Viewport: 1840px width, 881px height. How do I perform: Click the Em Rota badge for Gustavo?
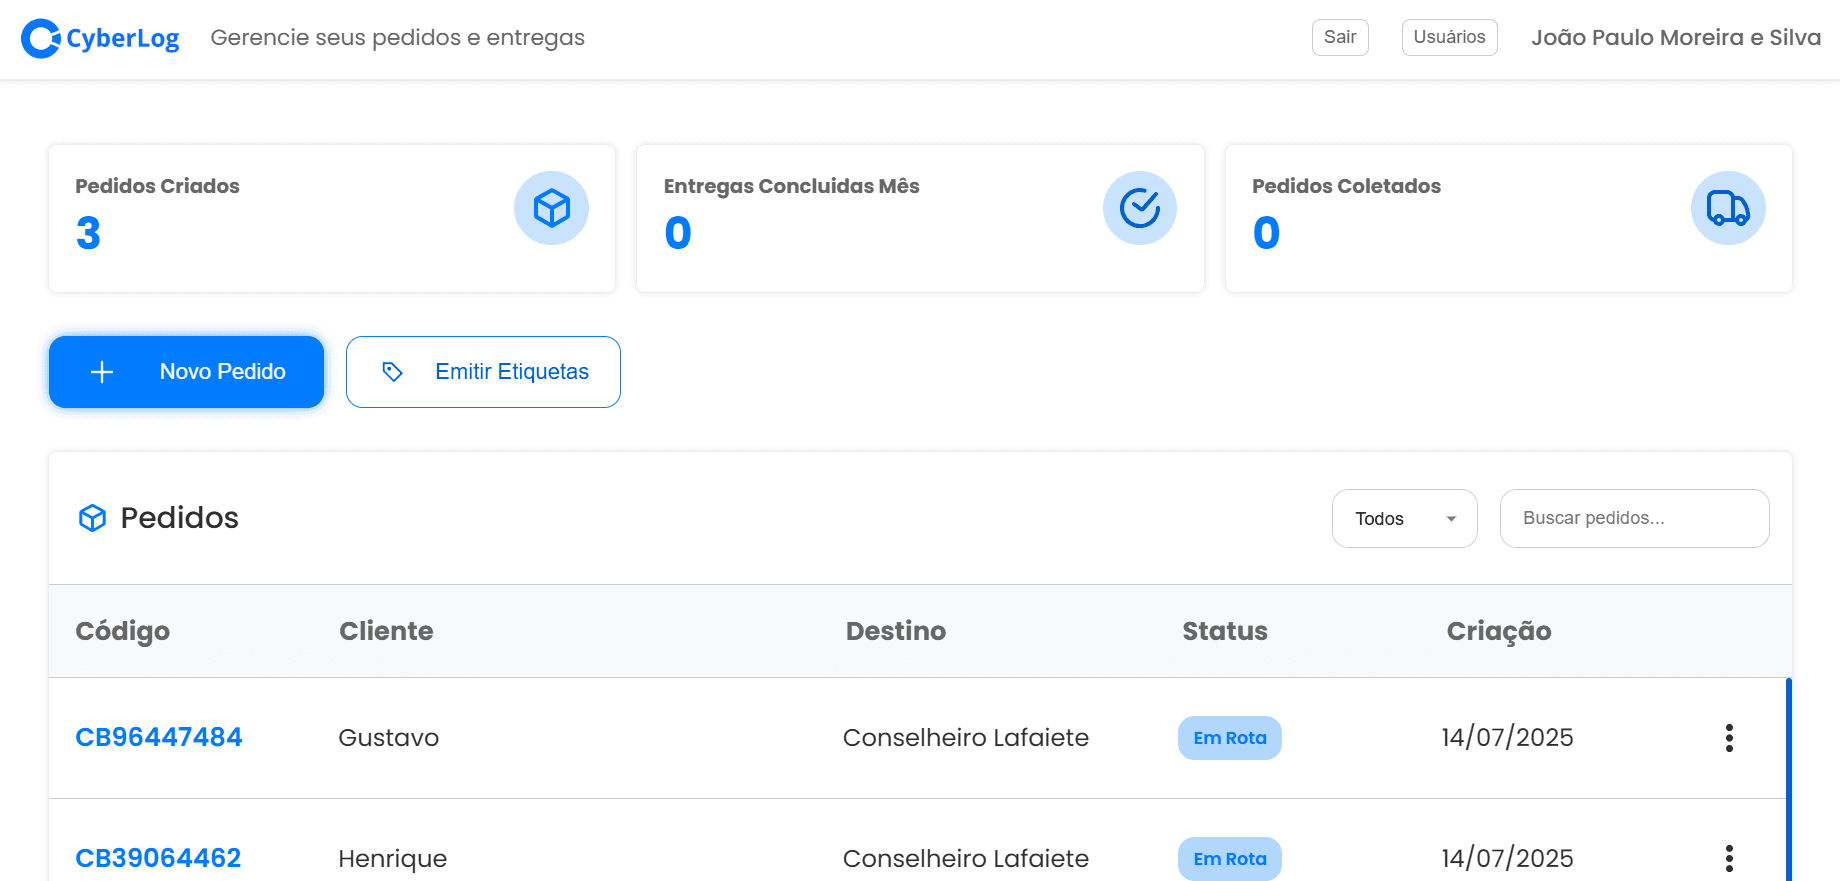point(1229,738)
